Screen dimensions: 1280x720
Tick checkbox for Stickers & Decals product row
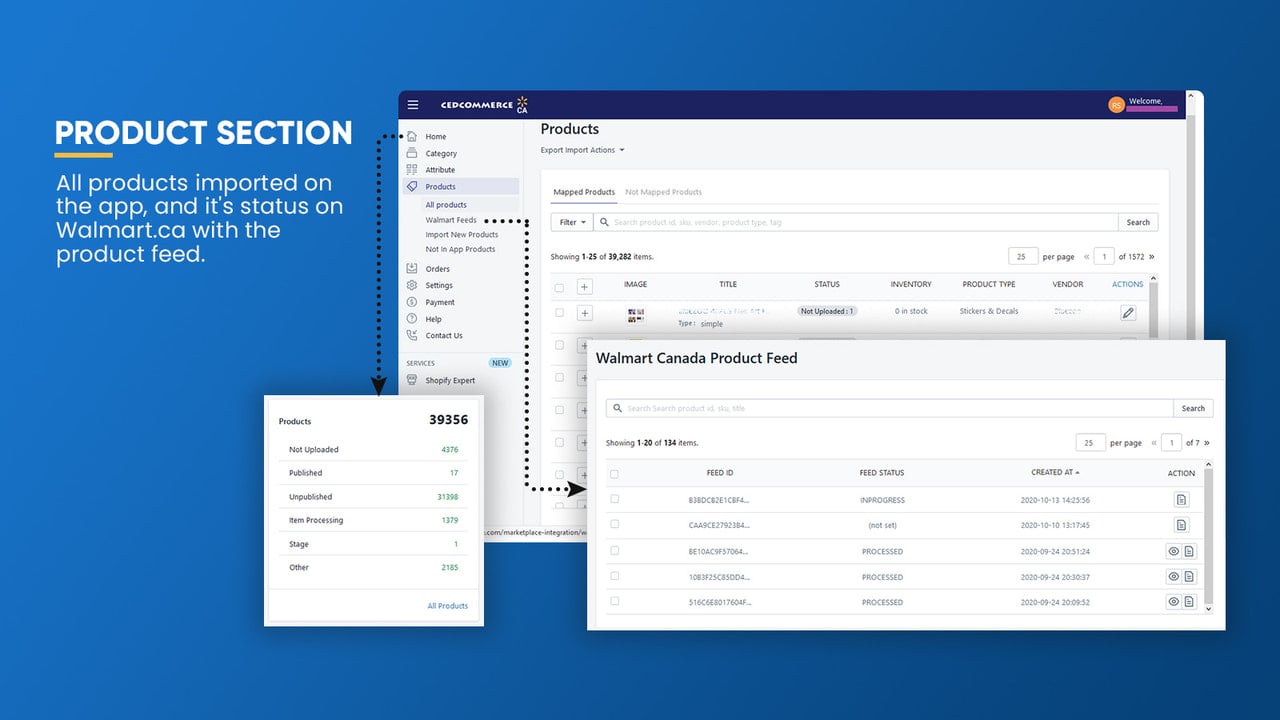(559, 313)
